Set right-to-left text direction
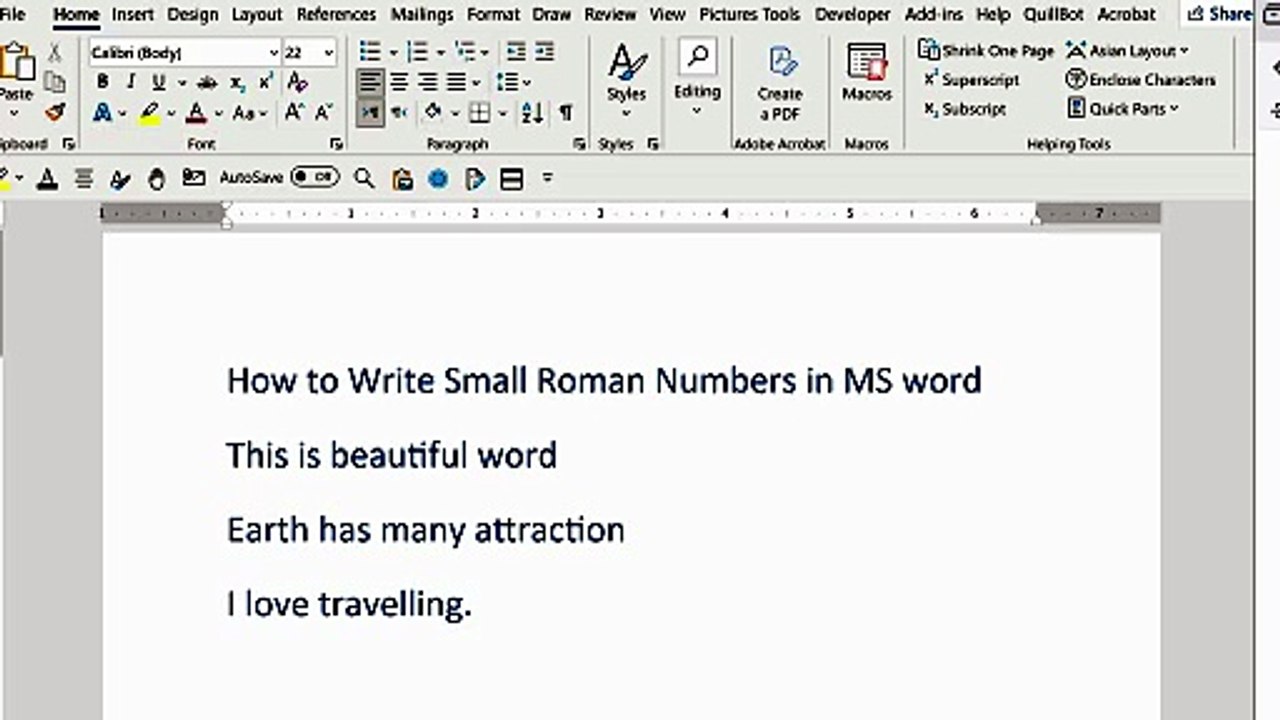Image resolution: width=1280 pixels, height=720 pixels. coord(399,113)
